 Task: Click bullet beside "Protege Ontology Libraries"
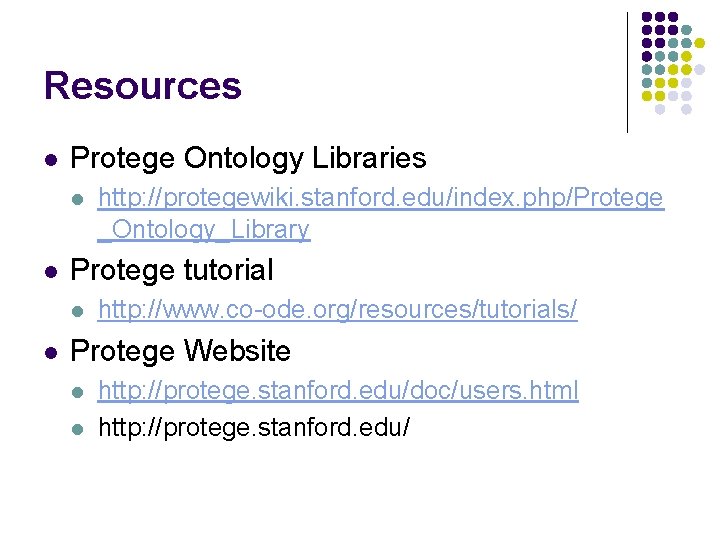(x=51, y=159)
